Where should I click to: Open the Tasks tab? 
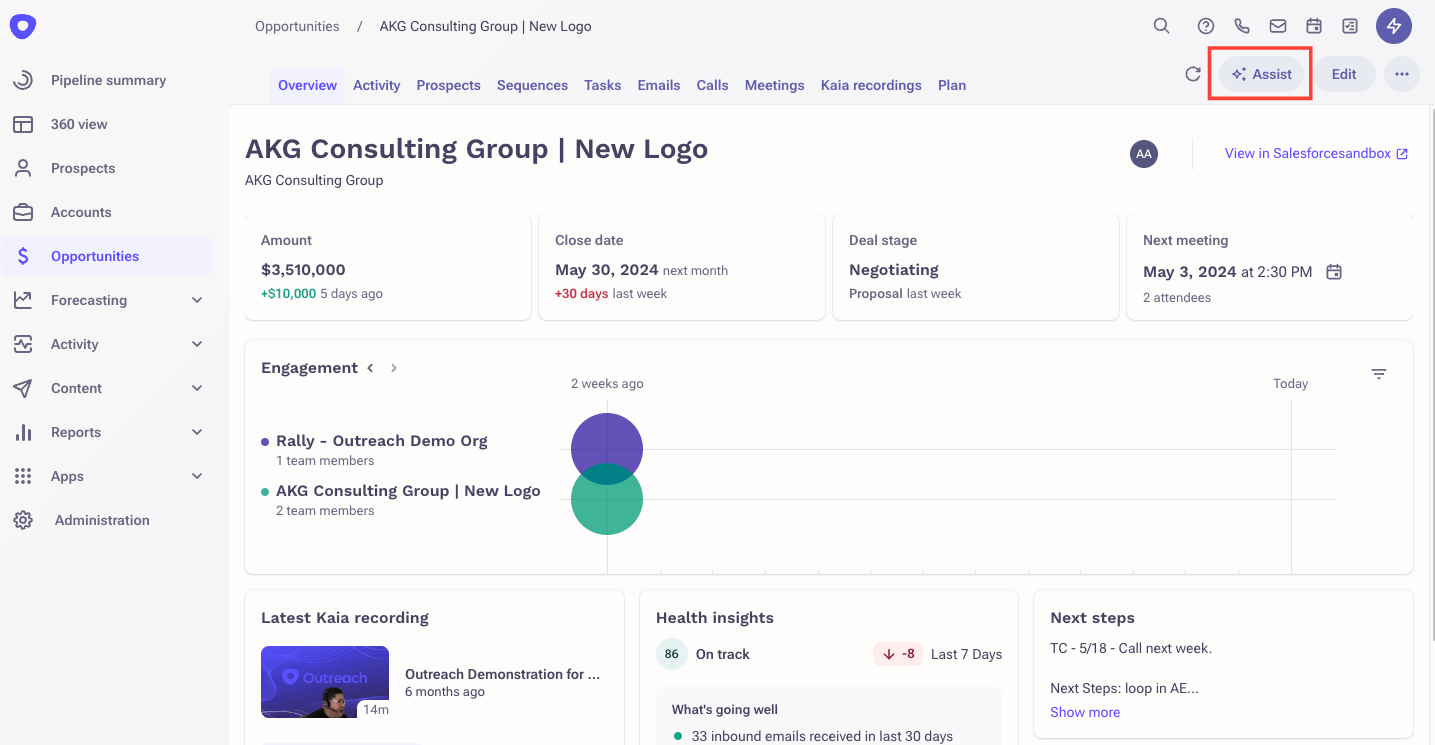(x=603, y=85)
